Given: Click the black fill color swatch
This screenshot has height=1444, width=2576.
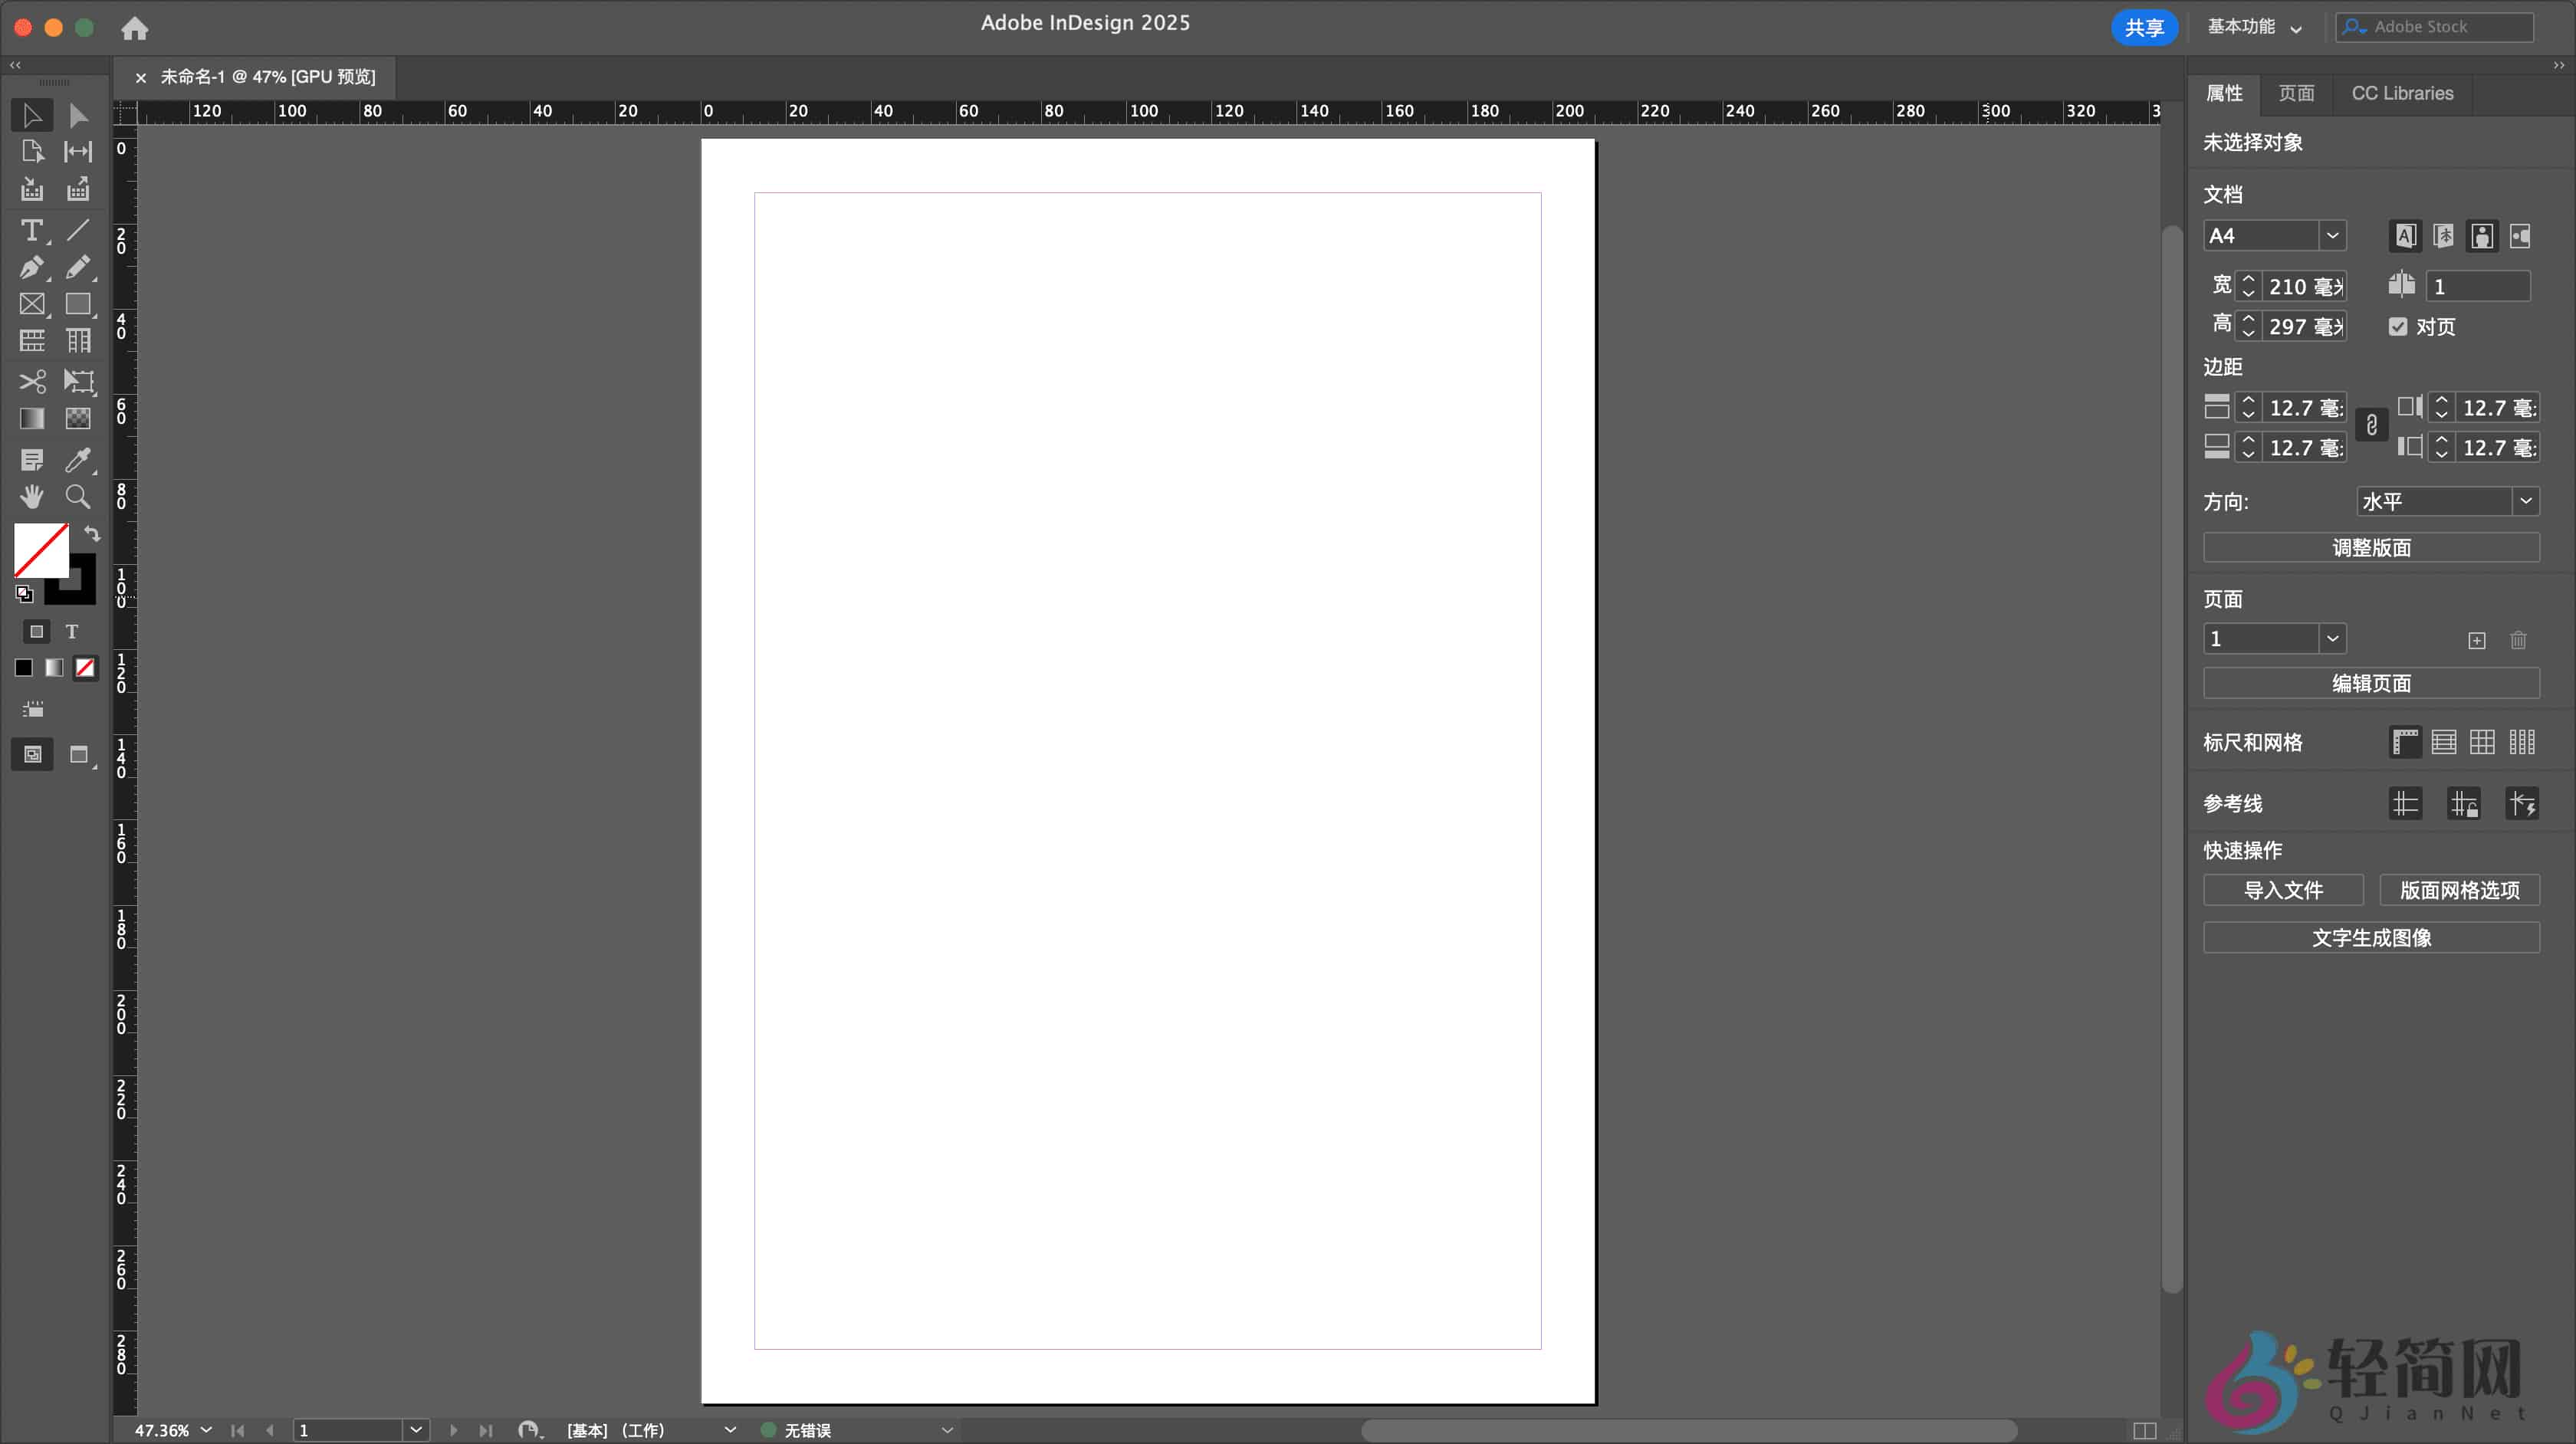Looking at the screenshot, I should click(x=22, y=667).
